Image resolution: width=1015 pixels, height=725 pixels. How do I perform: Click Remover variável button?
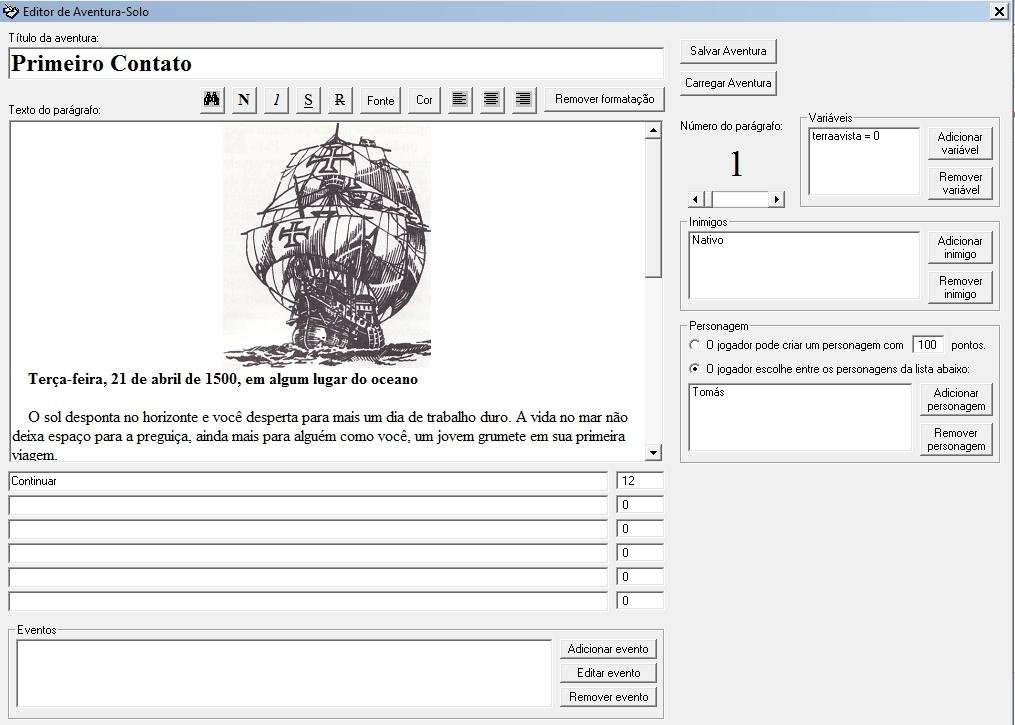click(960, 183)
